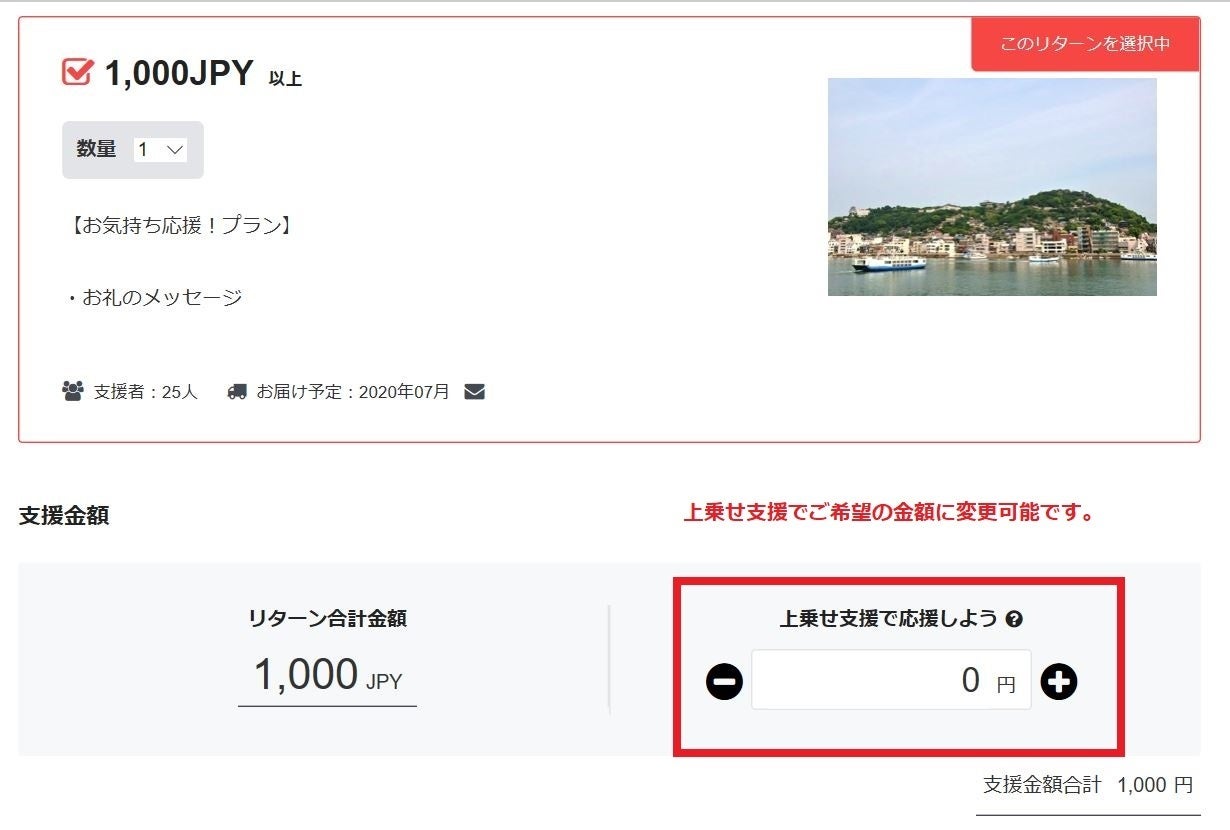Click the red 上乗せ支援でご希望の金額 notice text
The width and height of the screenshot is (1230, 830).
890,514
